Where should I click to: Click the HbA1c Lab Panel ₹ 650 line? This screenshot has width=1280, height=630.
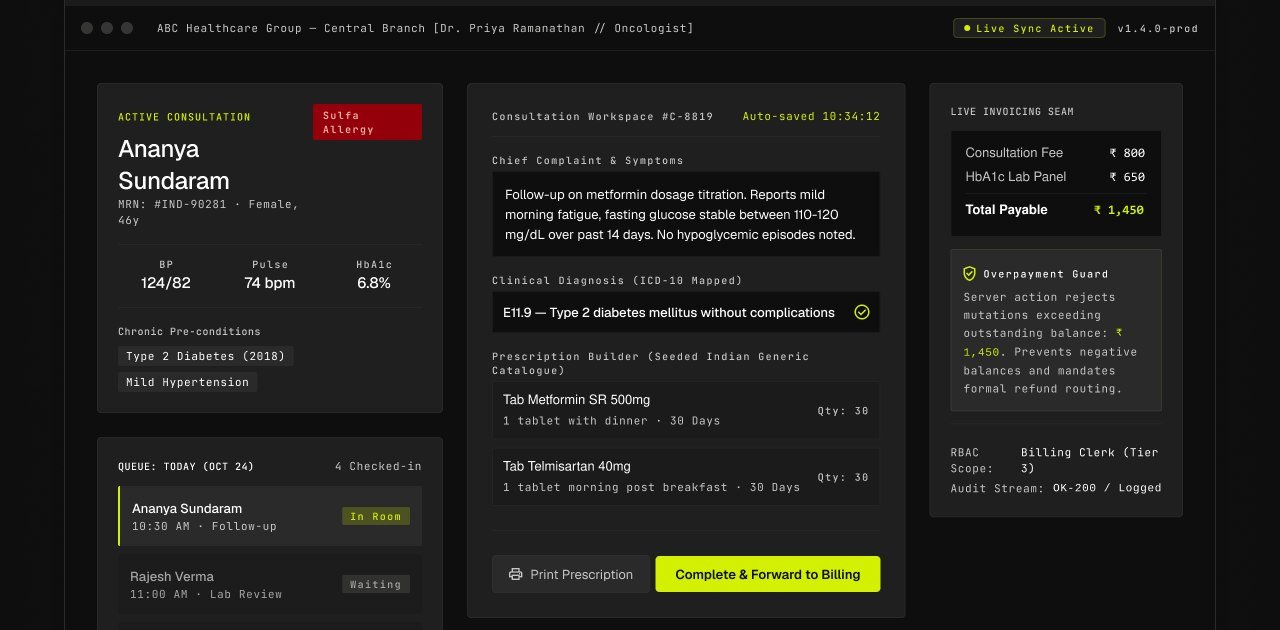(1055, 177)
